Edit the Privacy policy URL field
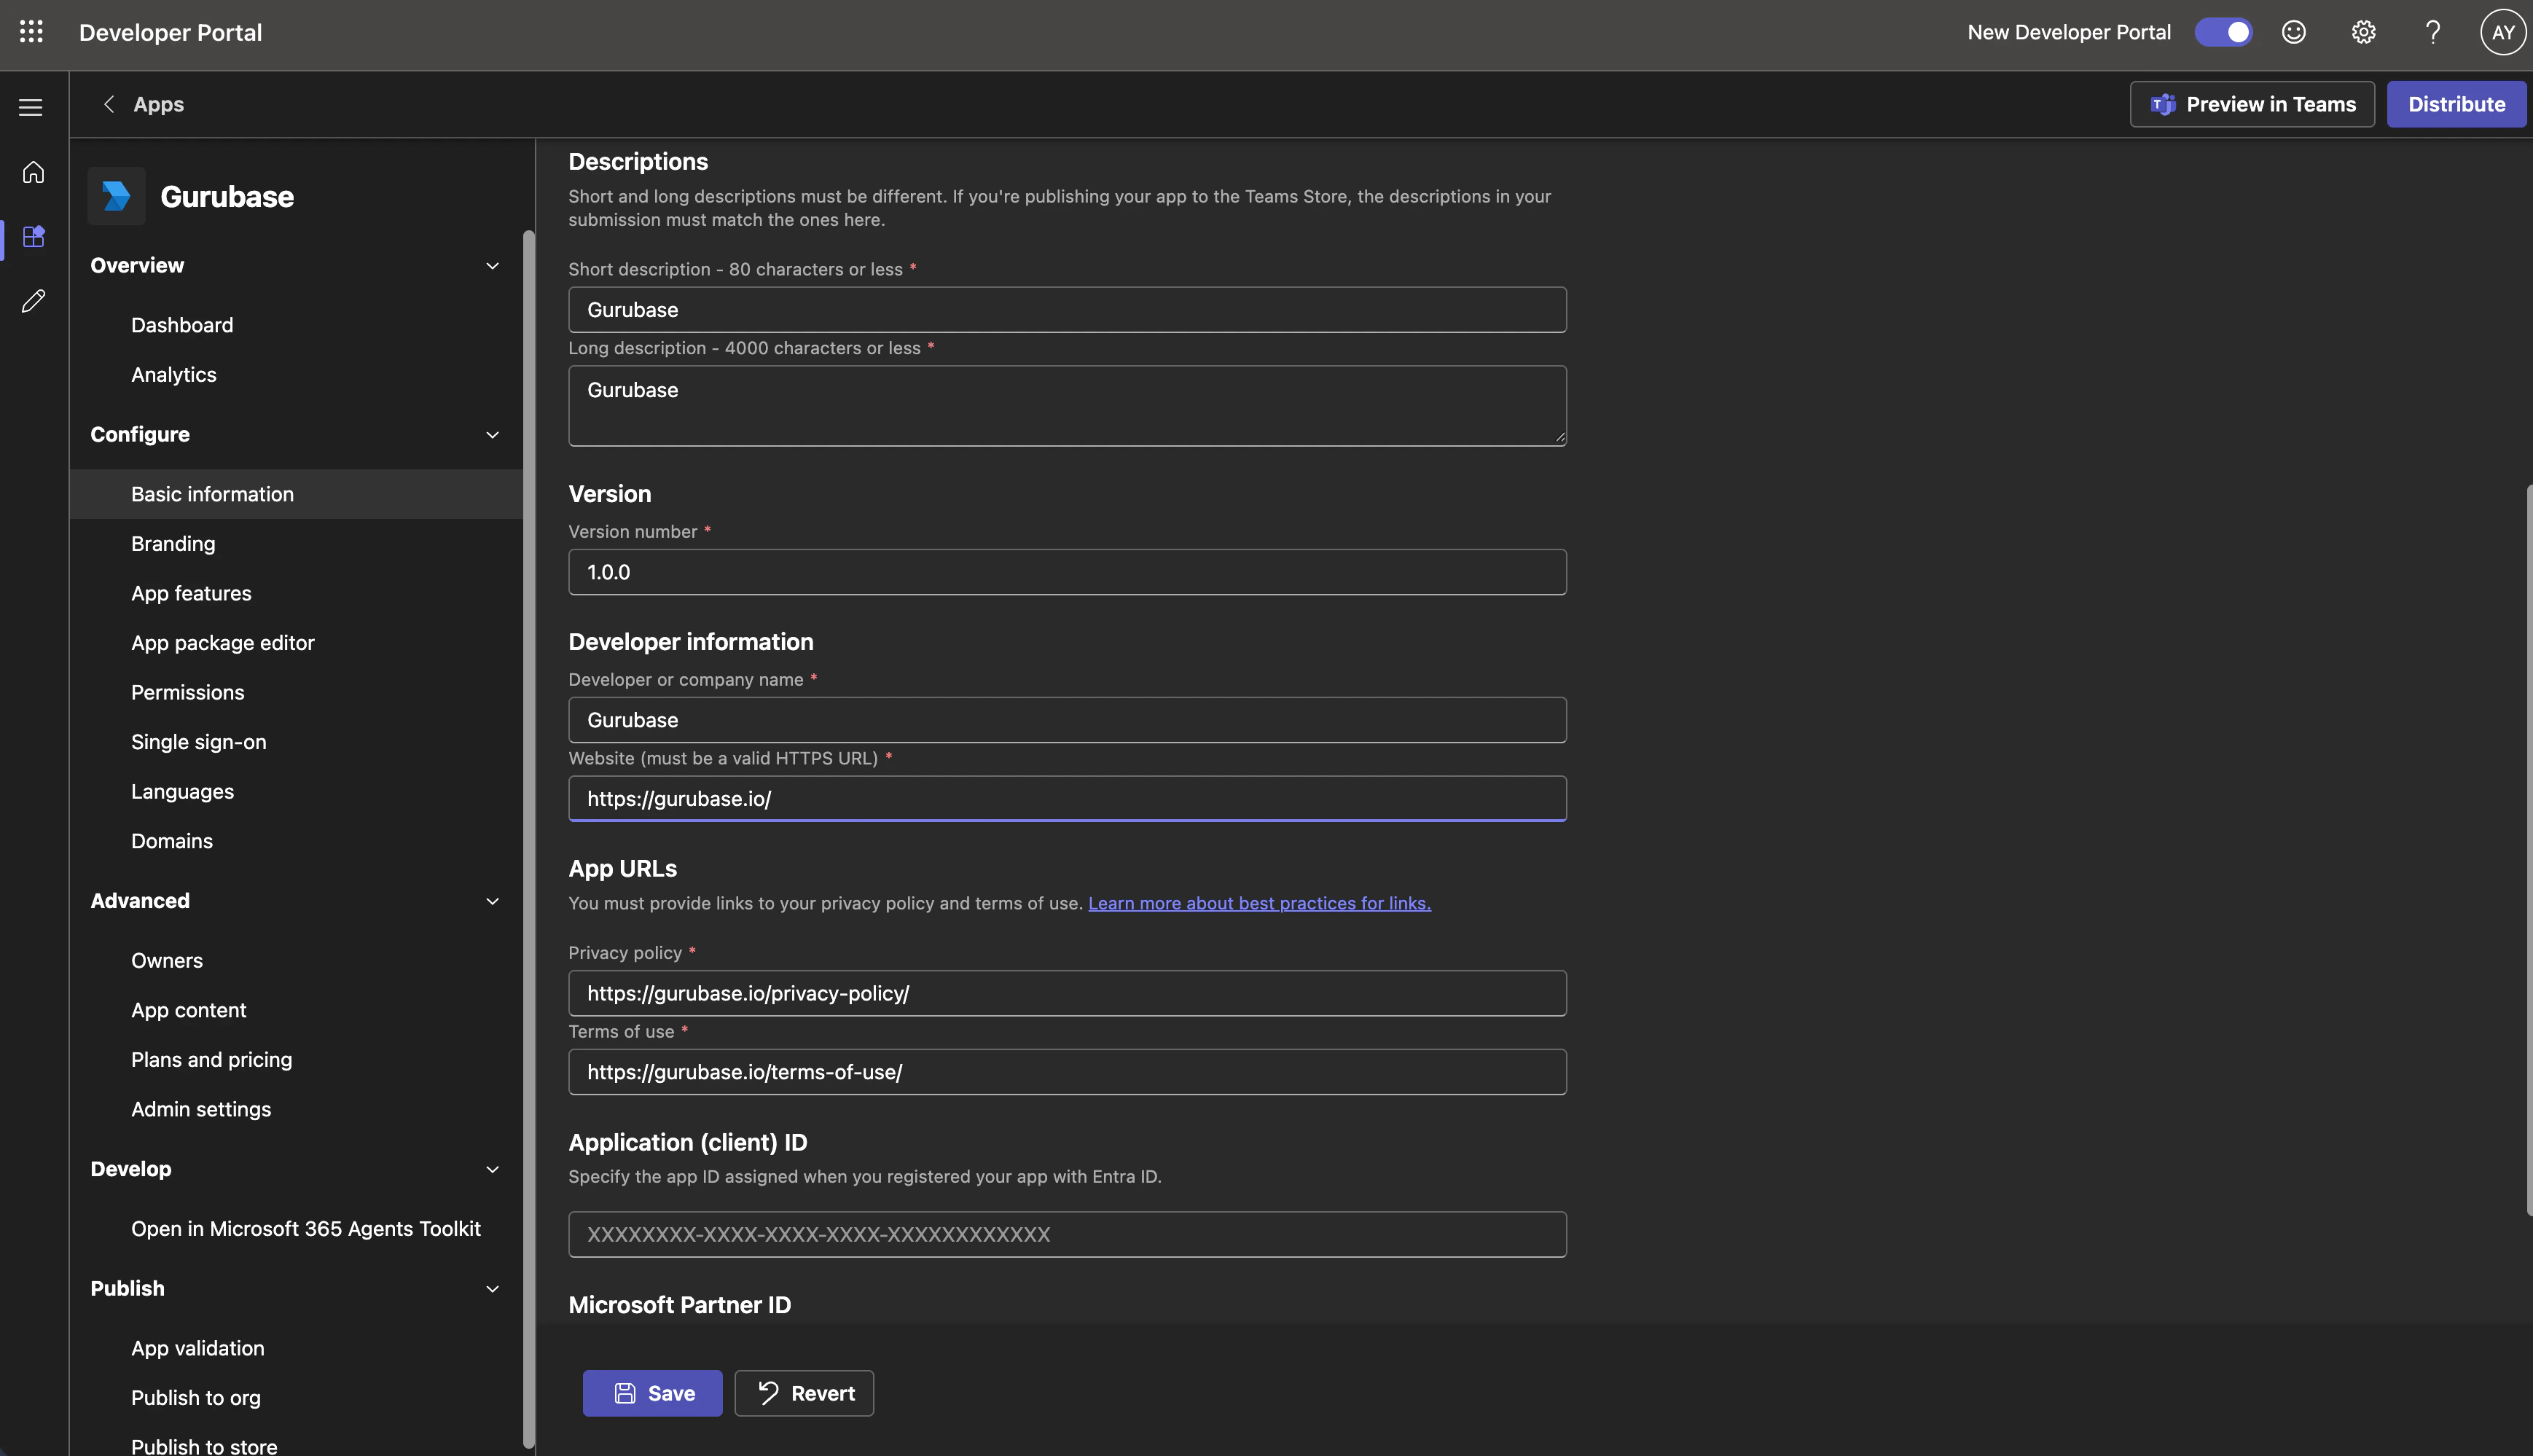Viewport: 2533px width, 1456px height. tap(1067, 993)
